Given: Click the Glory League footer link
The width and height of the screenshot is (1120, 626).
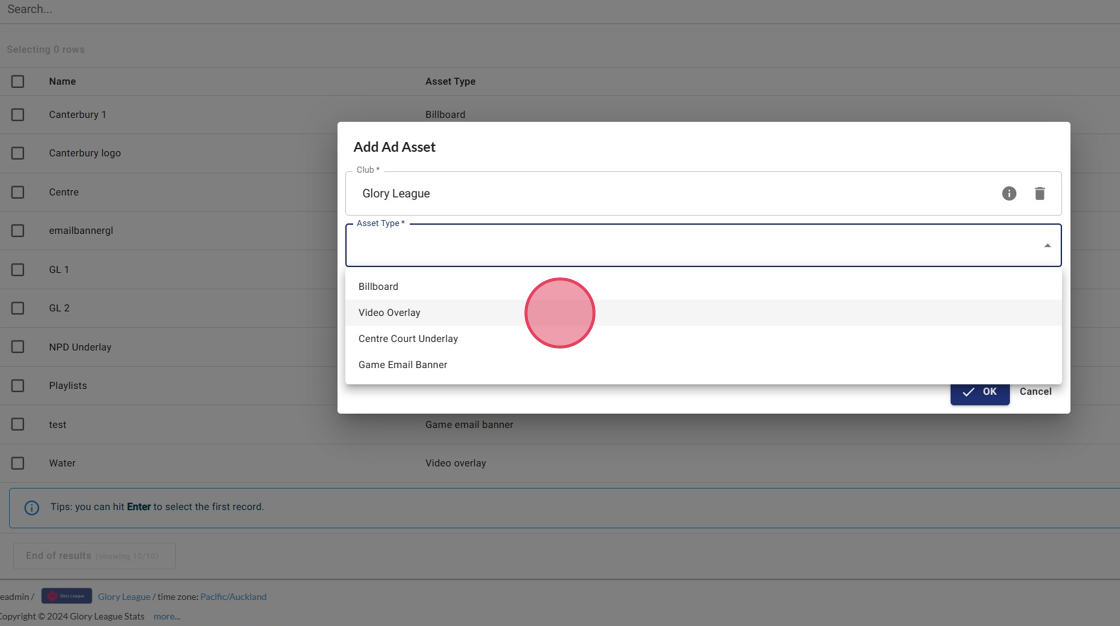Looking at the screenshot, I should (124, 597).
